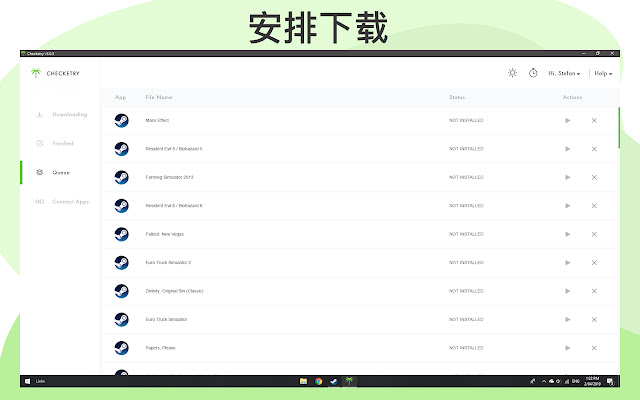
Task: Click the taskbar clock
Action: click(592, 381)
